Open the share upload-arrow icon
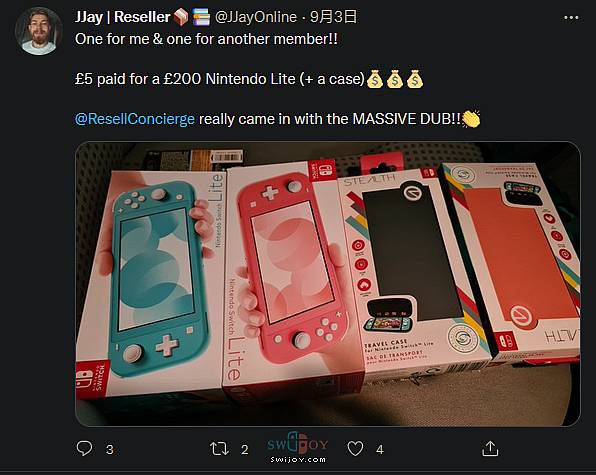This screenshot has width=596, height=475. 490,448
